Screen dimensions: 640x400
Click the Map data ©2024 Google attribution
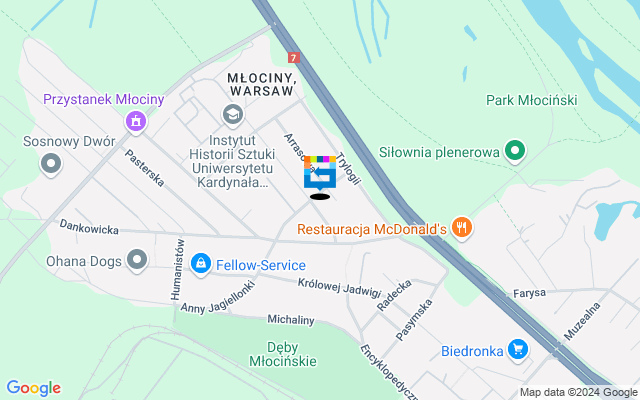pyautogui.click(x=579, y=393)
